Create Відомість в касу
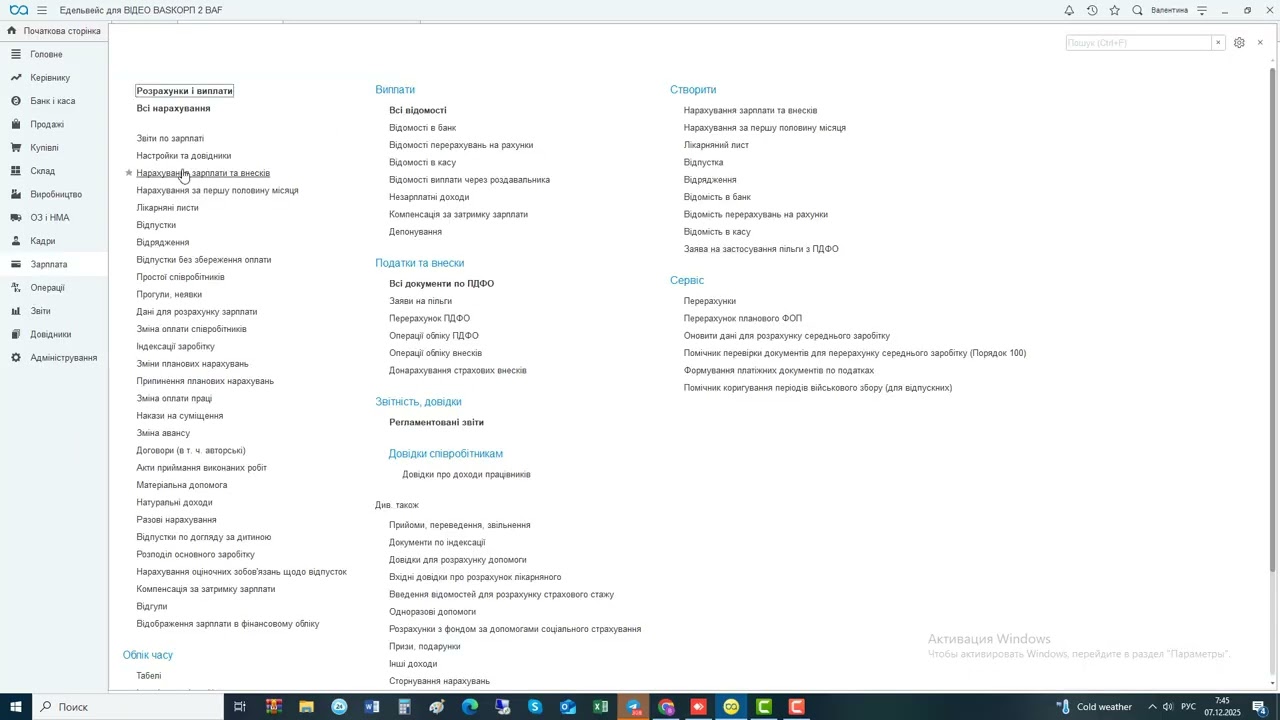 tap(717, 232)
